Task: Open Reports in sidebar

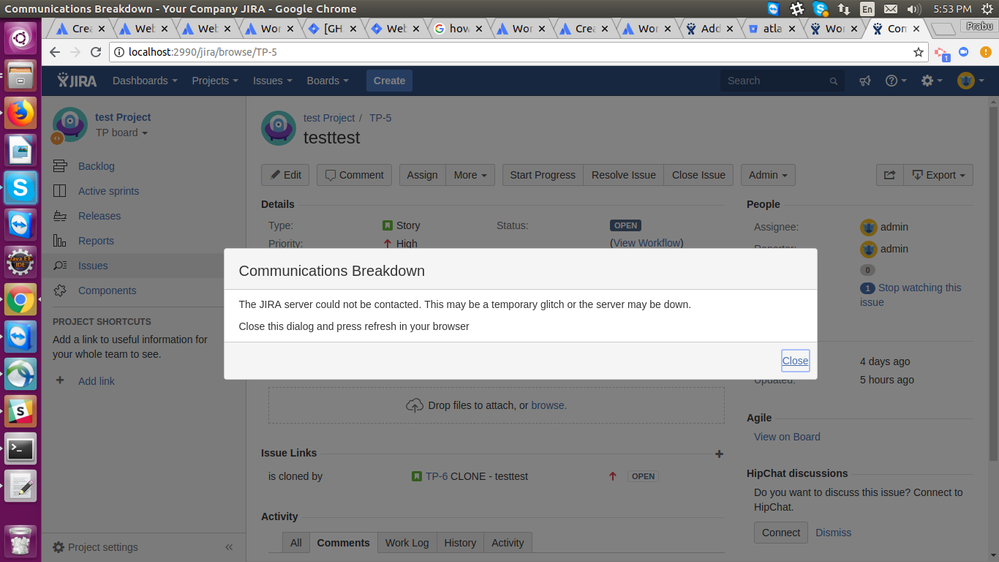Action: [x=96, y=241]
